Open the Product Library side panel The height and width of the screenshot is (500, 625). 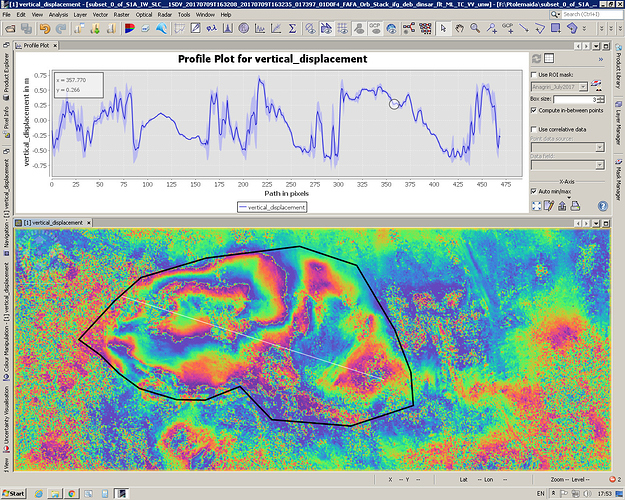[618, 67]
